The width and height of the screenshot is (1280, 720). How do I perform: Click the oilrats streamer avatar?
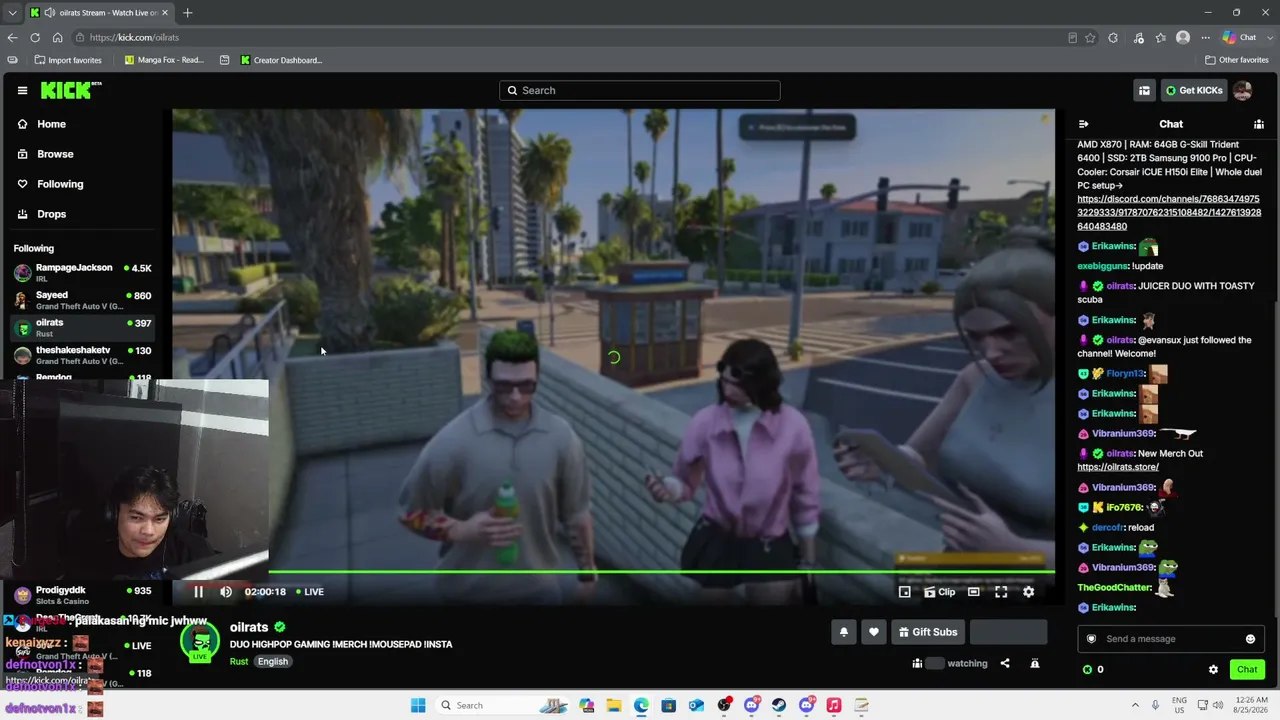click(x=200, y=640)
